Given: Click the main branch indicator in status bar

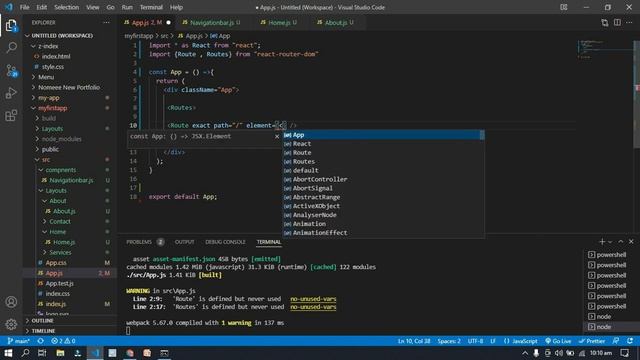Looking at the screenshot, I should (x=18, y=341).
